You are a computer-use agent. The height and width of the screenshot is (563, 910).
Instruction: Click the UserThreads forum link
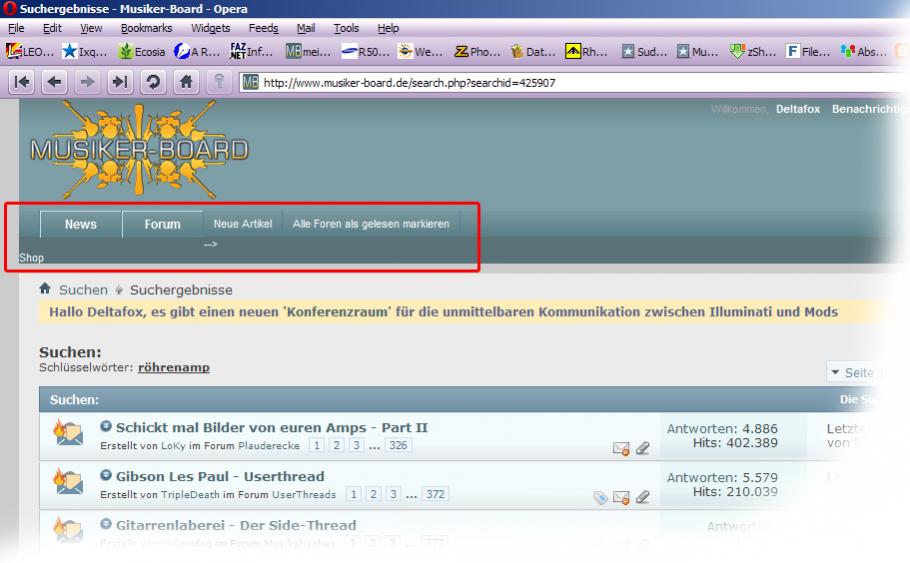click(x=304, y=495)
